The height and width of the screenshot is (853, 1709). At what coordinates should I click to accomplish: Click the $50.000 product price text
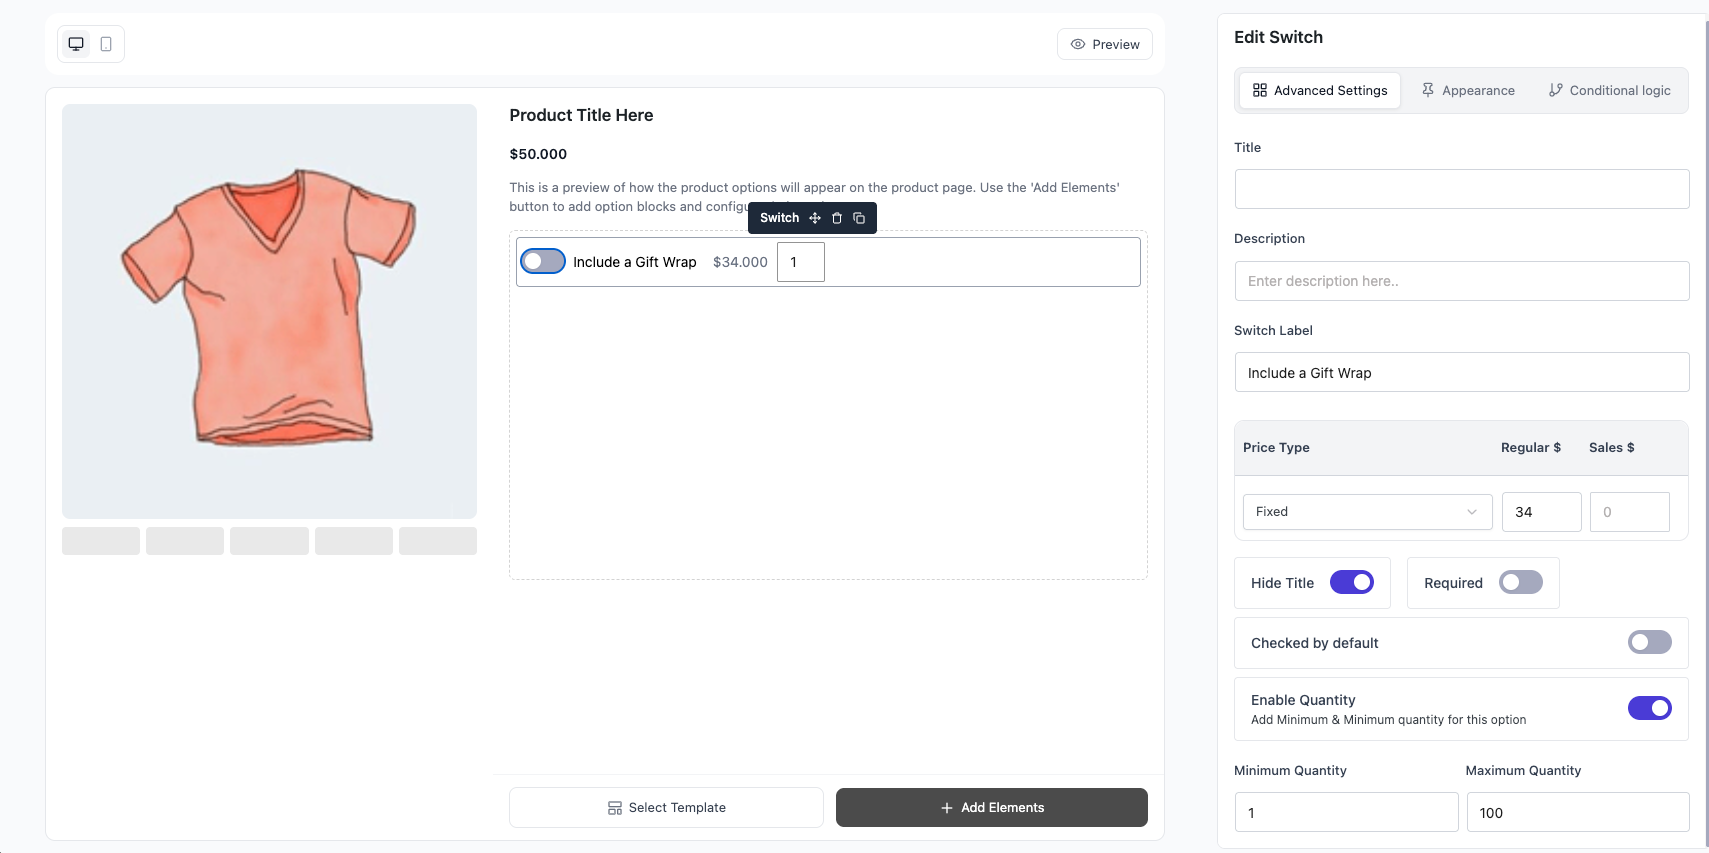point(538,154)
